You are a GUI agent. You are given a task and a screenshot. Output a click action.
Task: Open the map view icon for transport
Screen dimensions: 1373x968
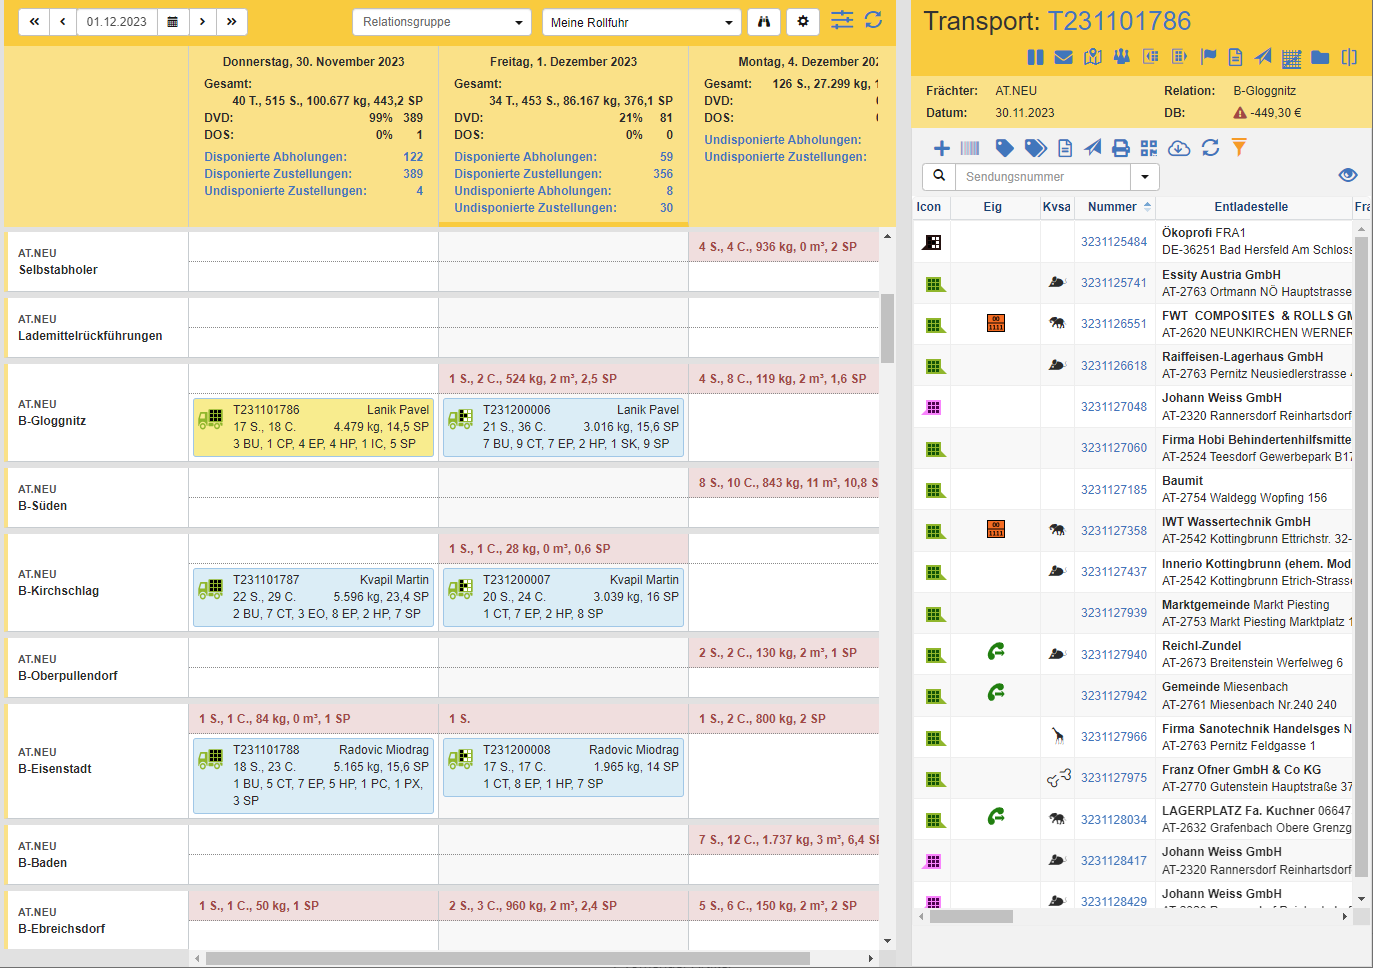click(x=1092, y=57)
